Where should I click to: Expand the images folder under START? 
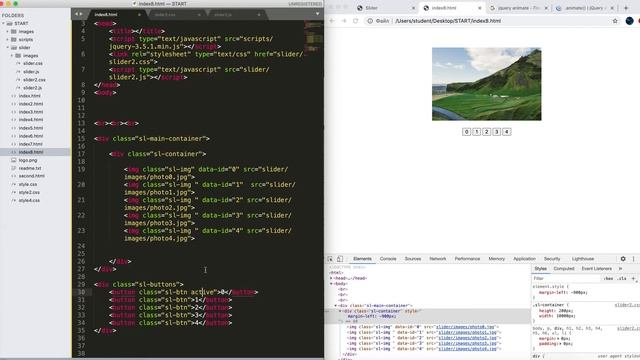coord(7,31)
